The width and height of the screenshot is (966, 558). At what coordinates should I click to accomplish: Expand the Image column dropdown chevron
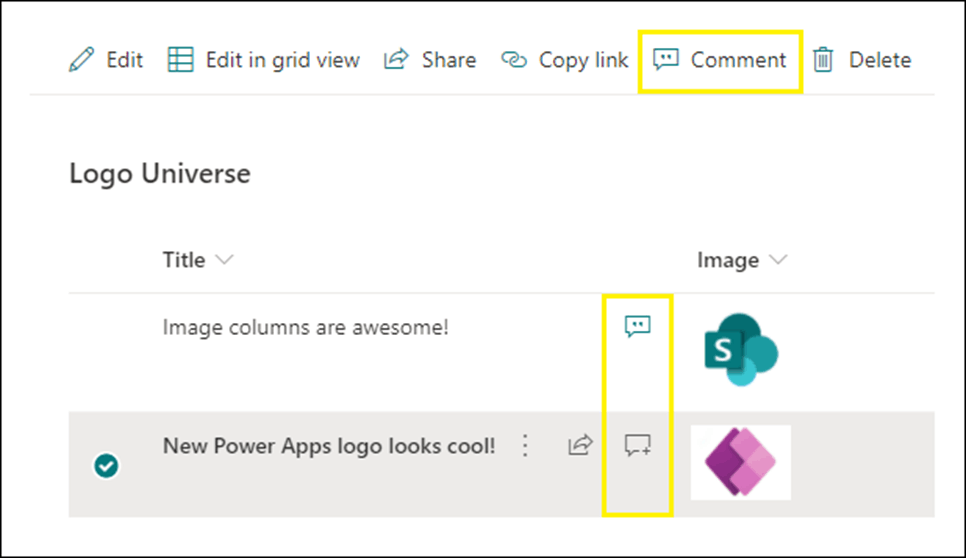coord(779,259)
